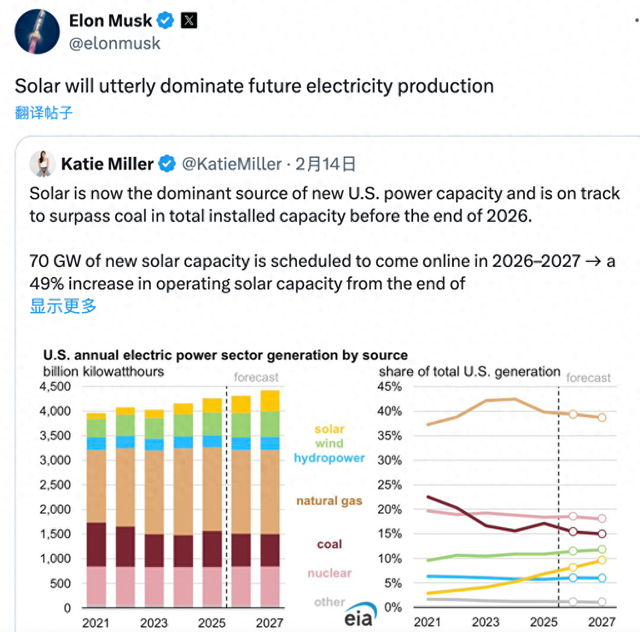This screenshot has height=632, width=640.
Task: Click the @elonmusk handle
Action: [x=115, y=43]
